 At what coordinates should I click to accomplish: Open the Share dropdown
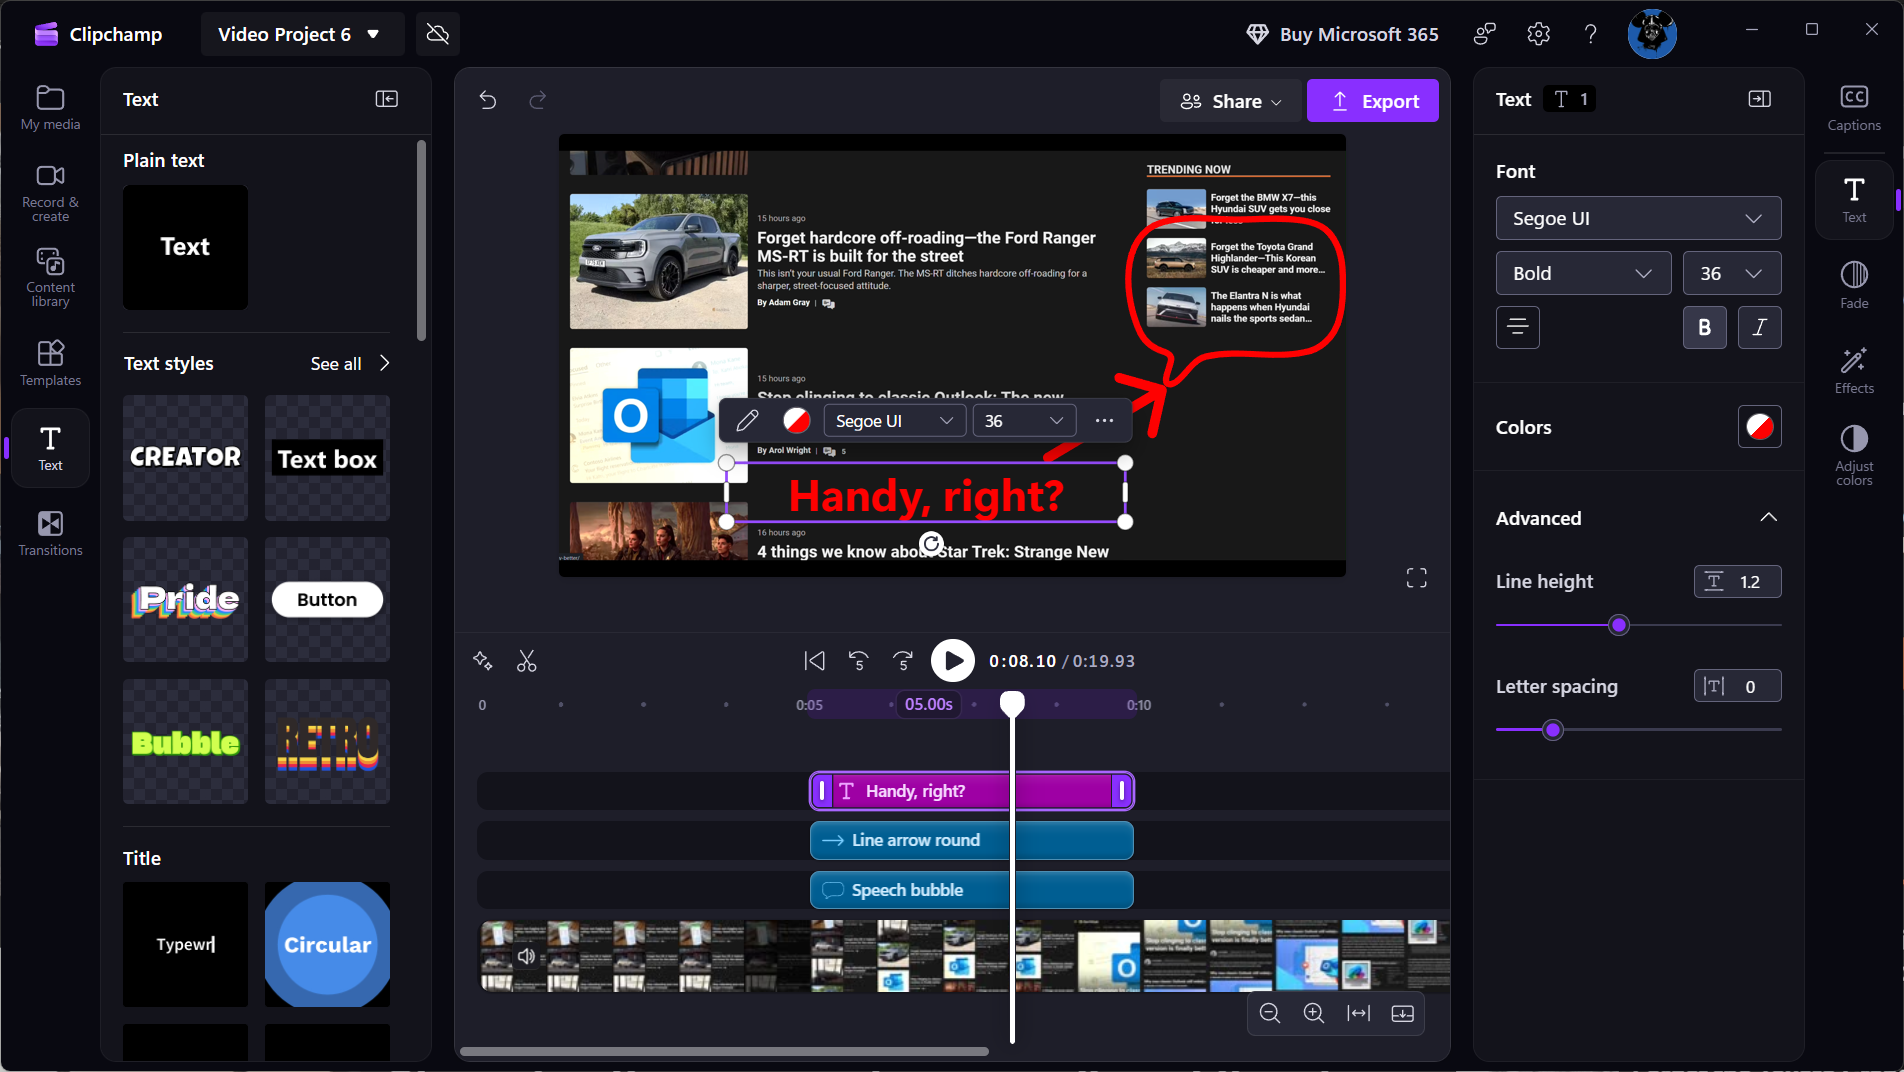tap(1231, 101)
